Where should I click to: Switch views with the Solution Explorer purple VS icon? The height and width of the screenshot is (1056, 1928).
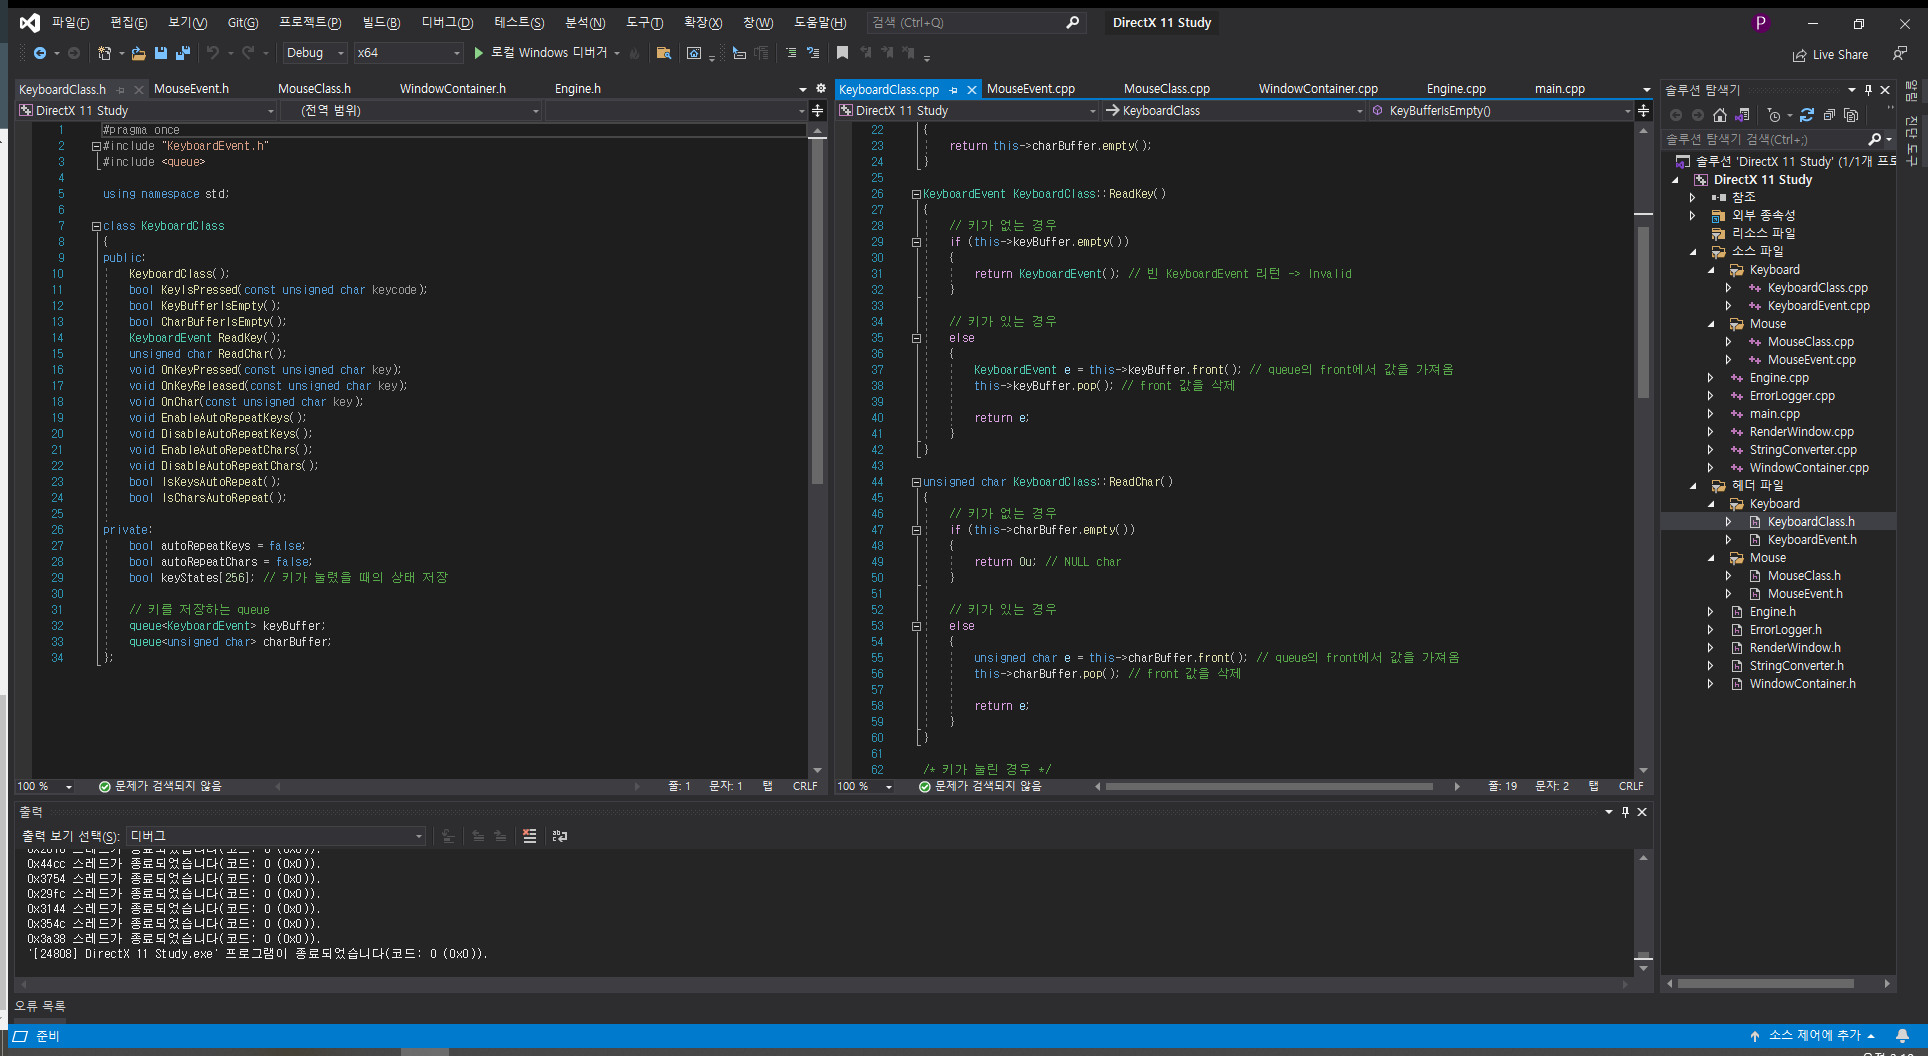(1743, 115)
